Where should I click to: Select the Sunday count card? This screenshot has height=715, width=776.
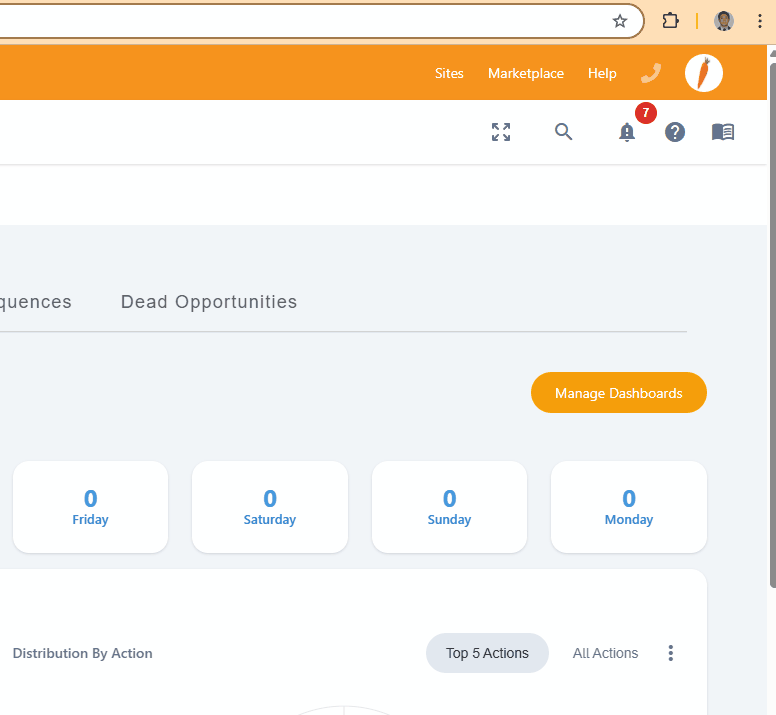[x=449, y=507]
